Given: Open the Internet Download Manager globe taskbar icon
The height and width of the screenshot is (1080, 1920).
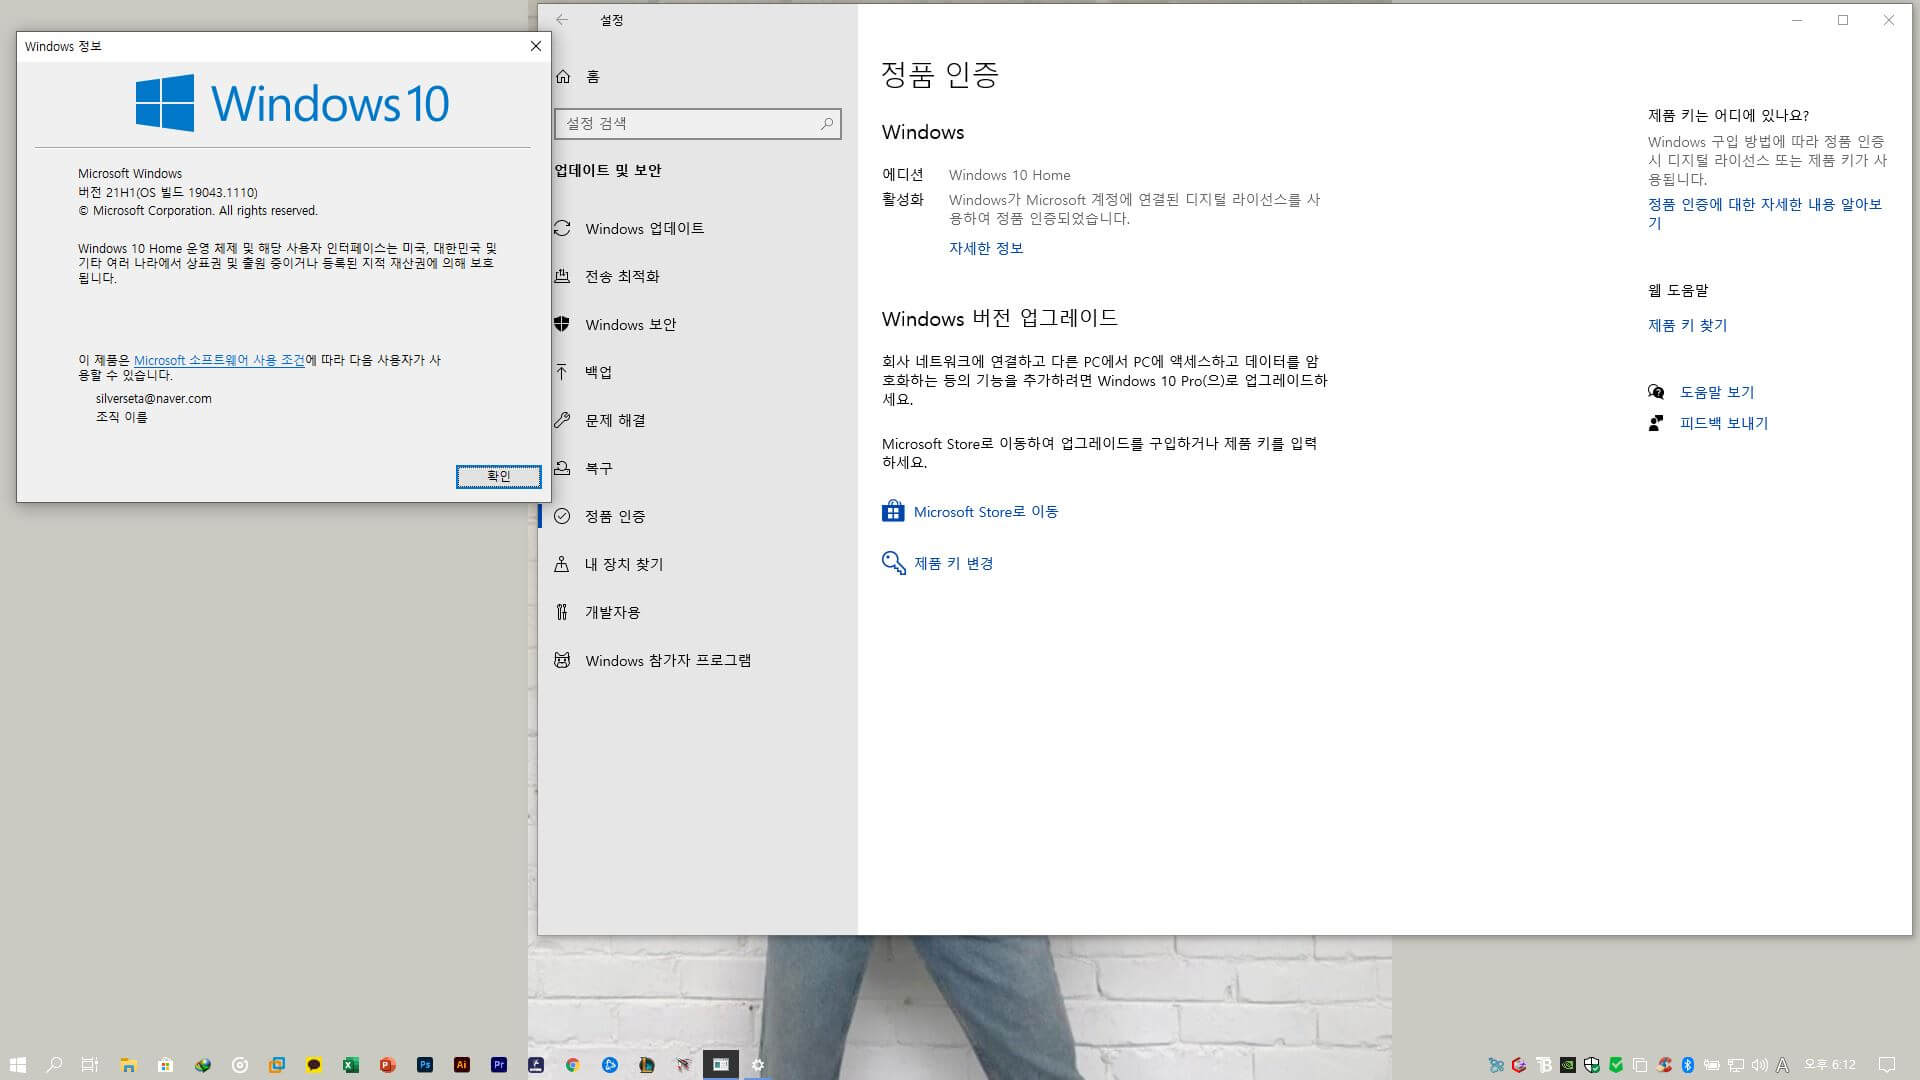Looking at the screenshot, I should click(203, 1065).
